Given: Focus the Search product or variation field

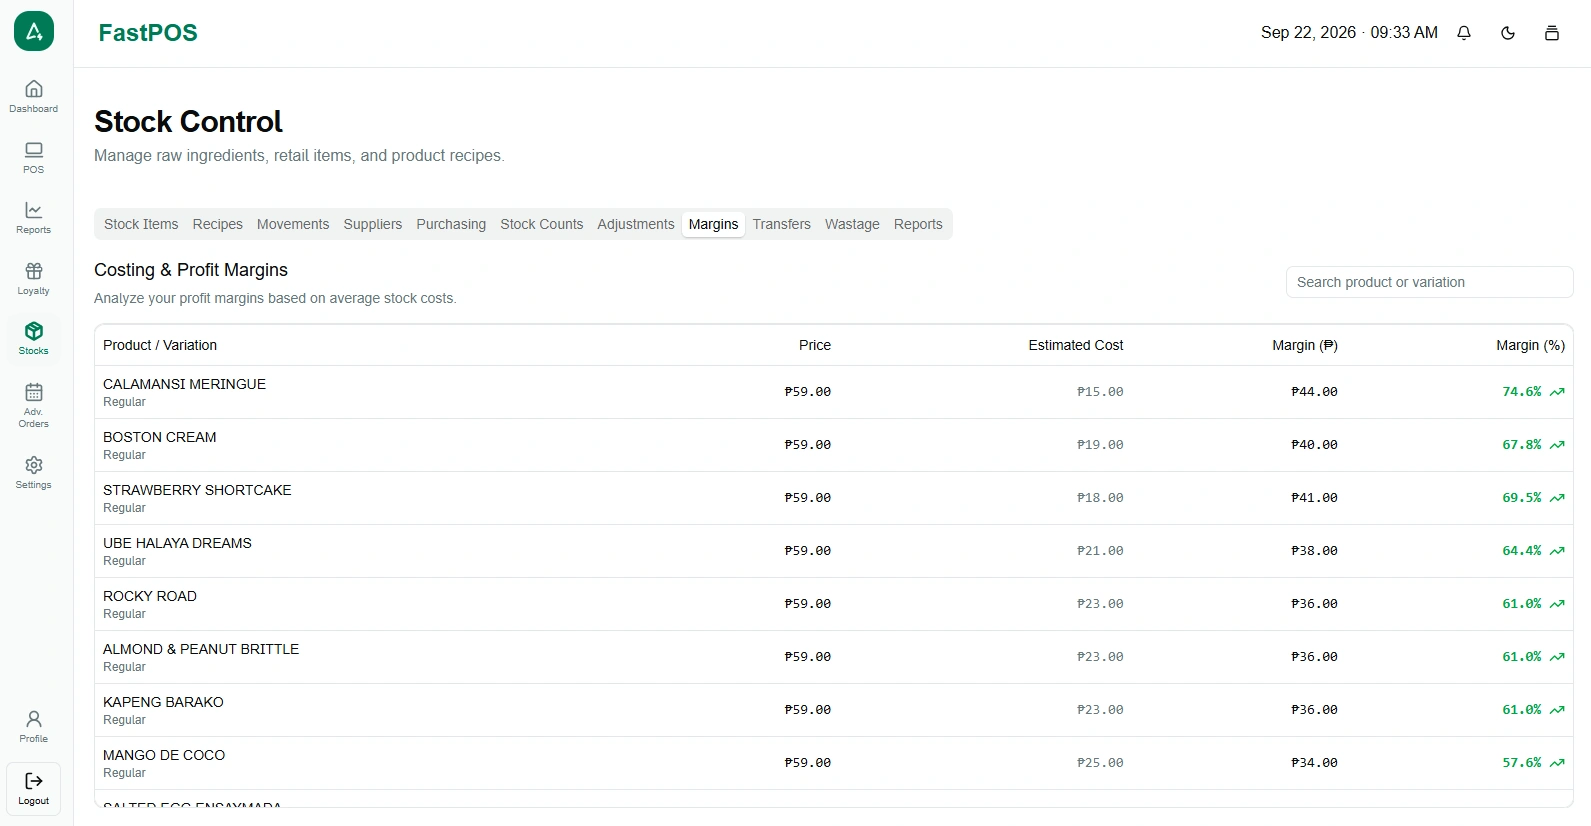Looking at the screenshot, I should (x=1429, y=282).
